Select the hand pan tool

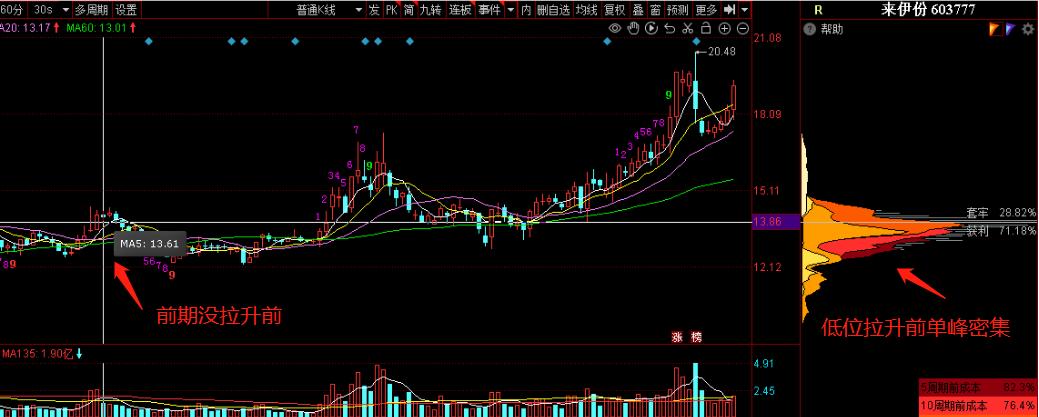click(633, 29)
